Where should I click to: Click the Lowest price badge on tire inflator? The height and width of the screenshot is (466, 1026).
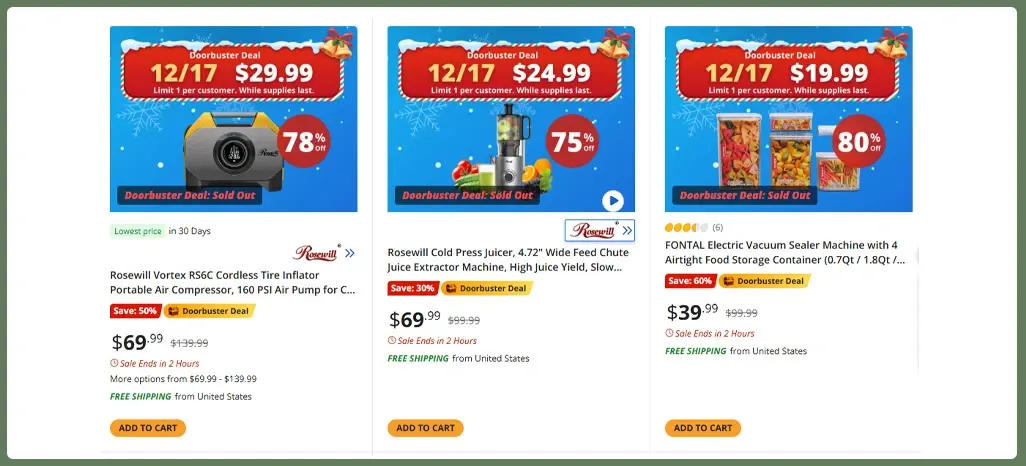137,231
